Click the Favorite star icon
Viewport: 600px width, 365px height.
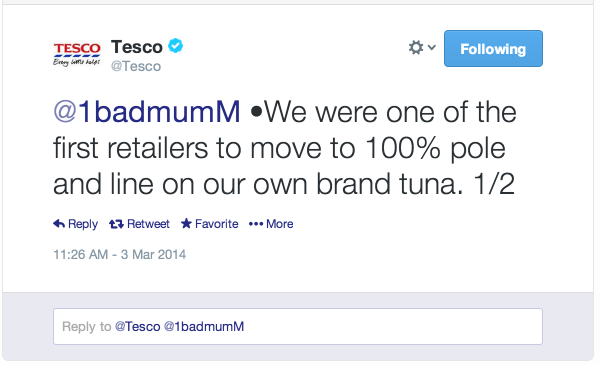pyautogui.click(x=186, y=223)
